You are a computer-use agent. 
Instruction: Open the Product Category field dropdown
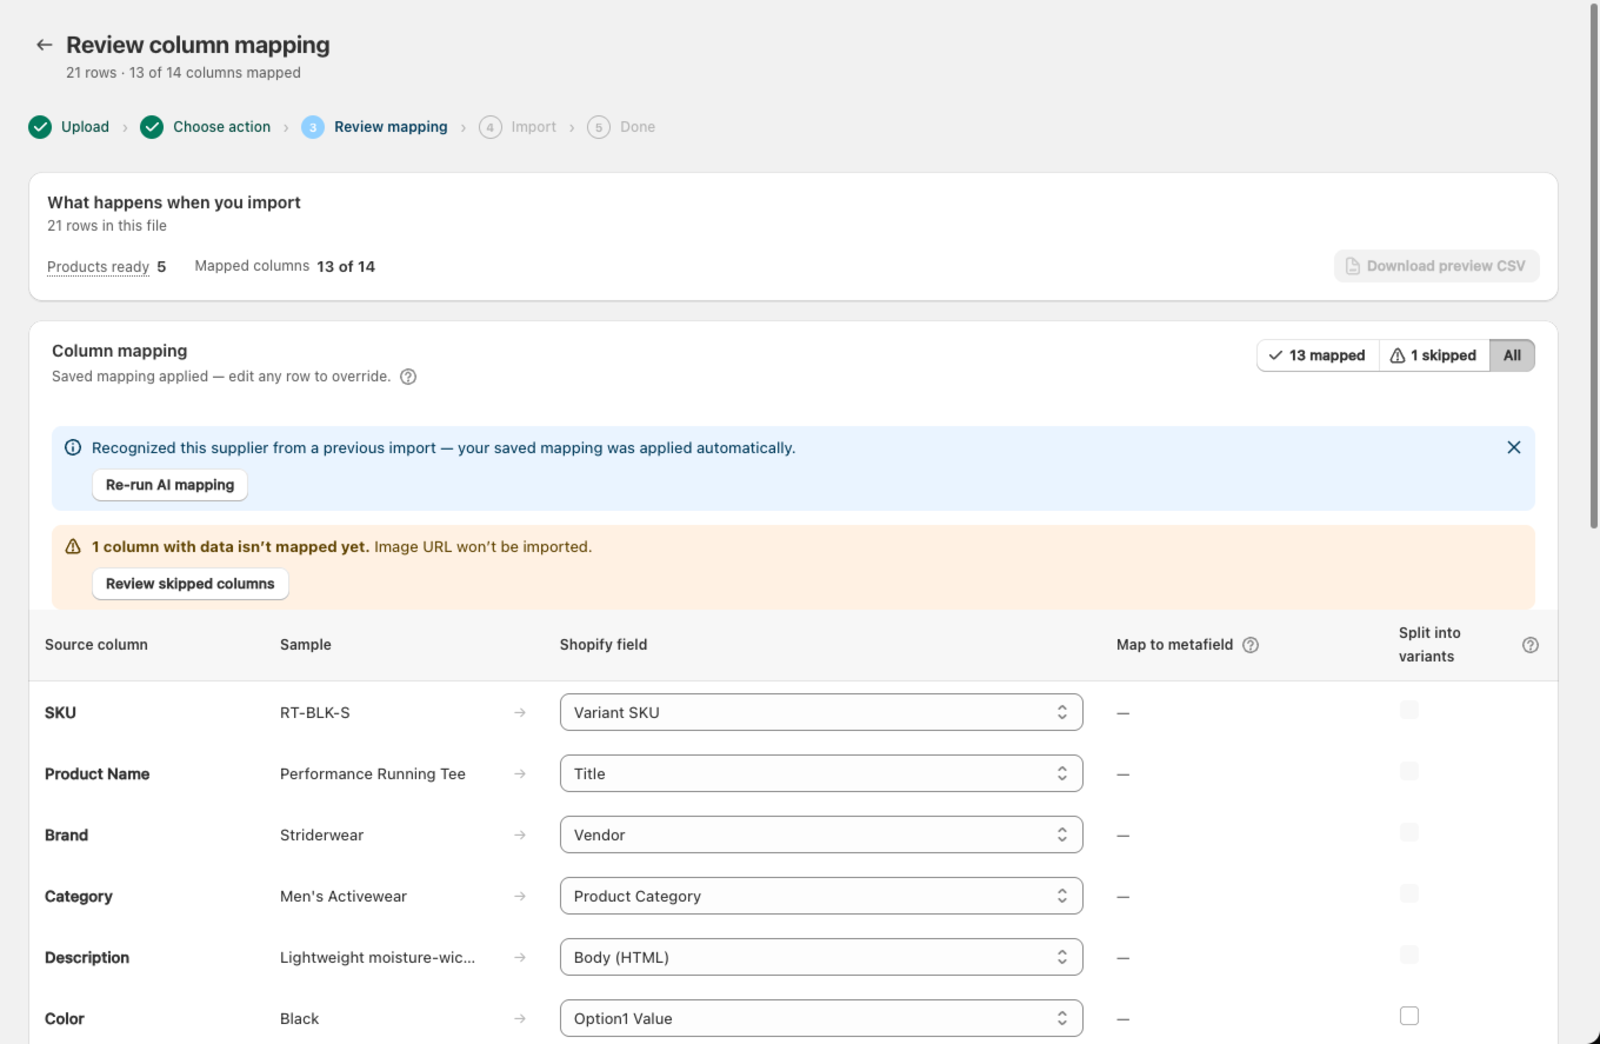(x=821, y=896)
